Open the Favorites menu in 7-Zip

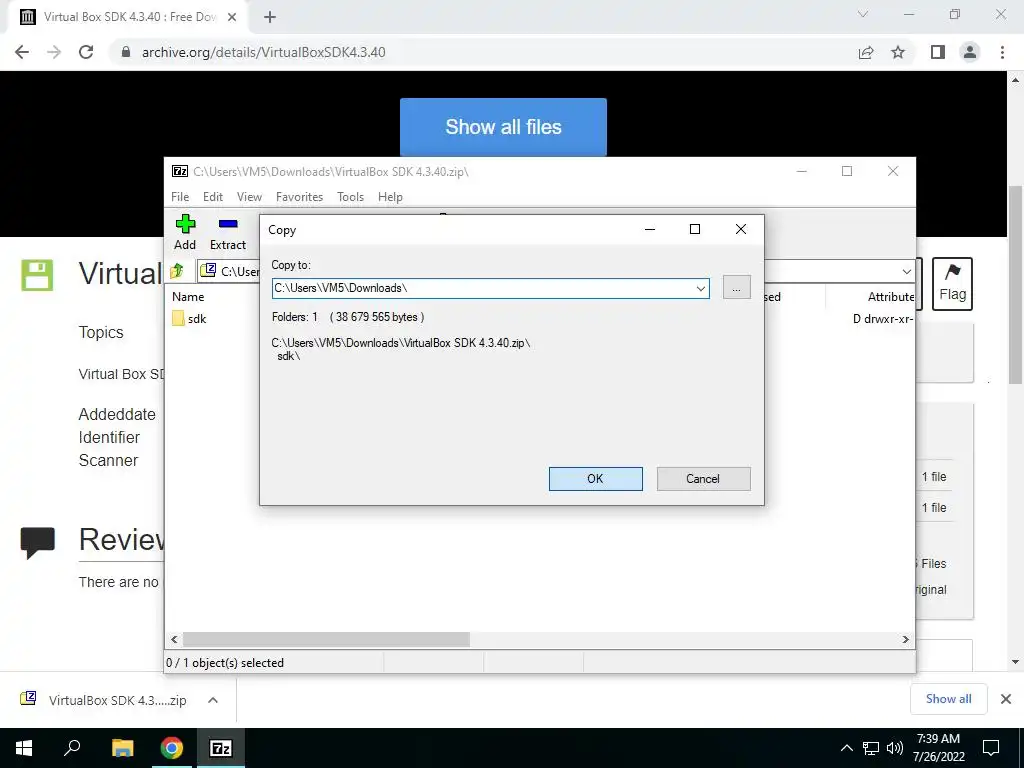[299, 197]
